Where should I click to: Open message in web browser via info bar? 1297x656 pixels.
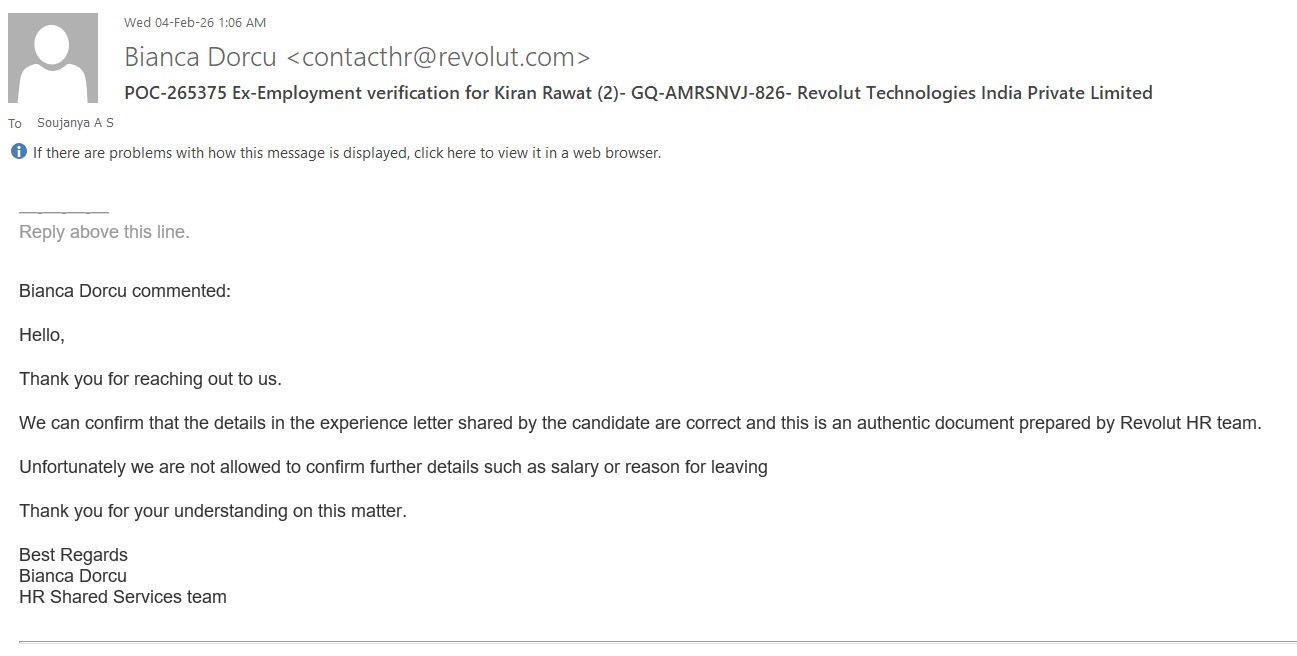pyautogui.click(x=347, y=153)
